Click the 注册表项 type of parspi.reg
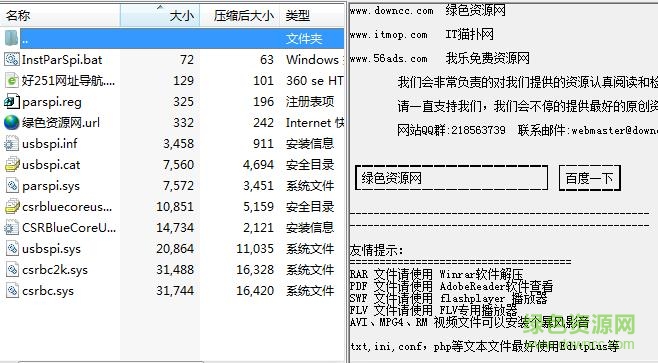This screenshot has width=658, height=363. click(310, 102)
